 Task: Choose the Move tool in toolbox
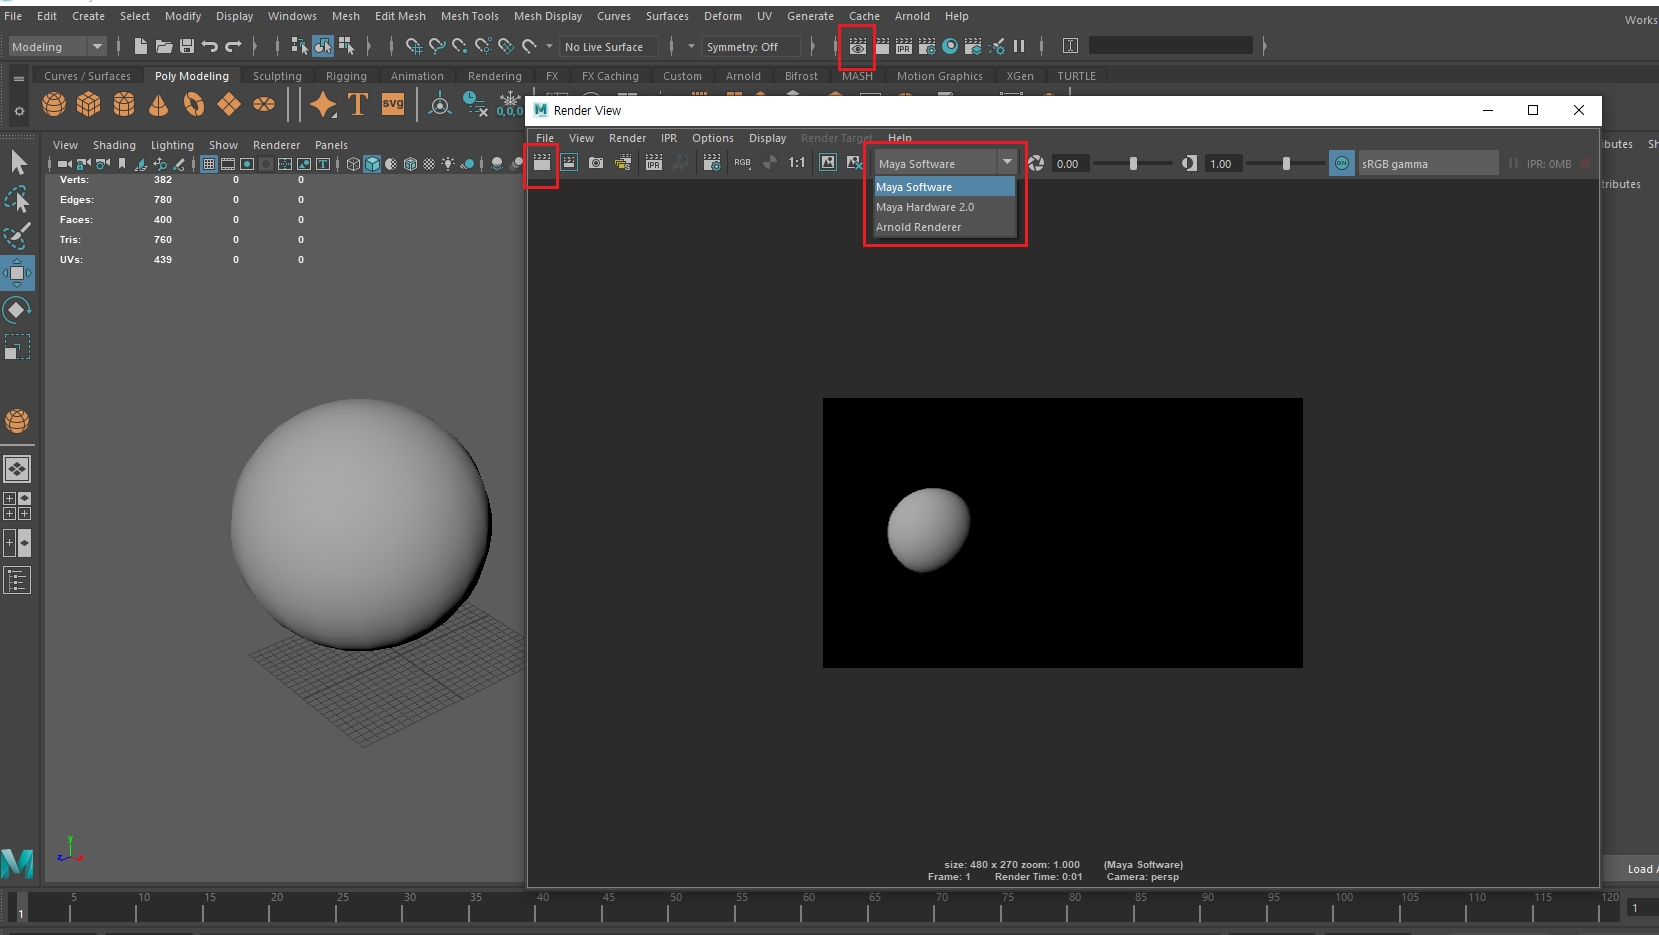pyautogui.click(x=18, y=273)
